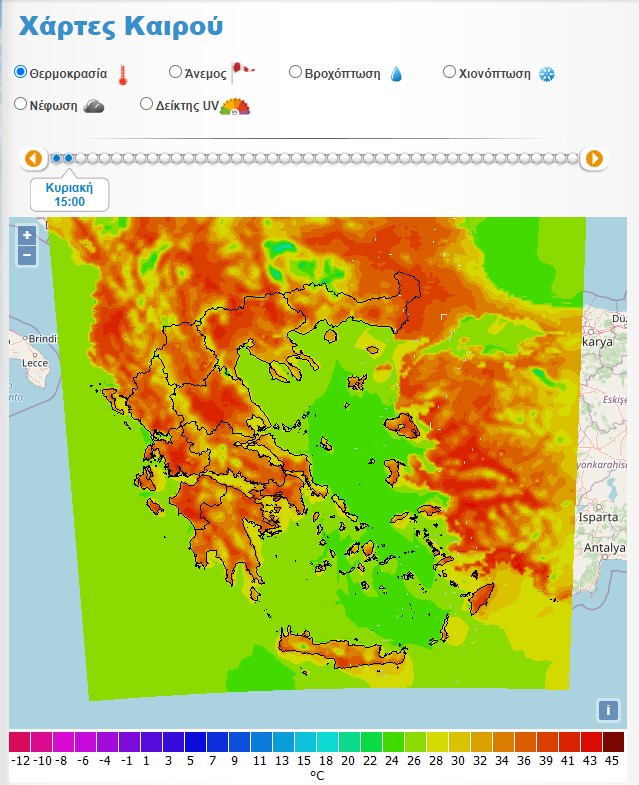Screen dimensions: 639x785
Task: Go to the previous forecast time step
Action: tap(34, 158)
